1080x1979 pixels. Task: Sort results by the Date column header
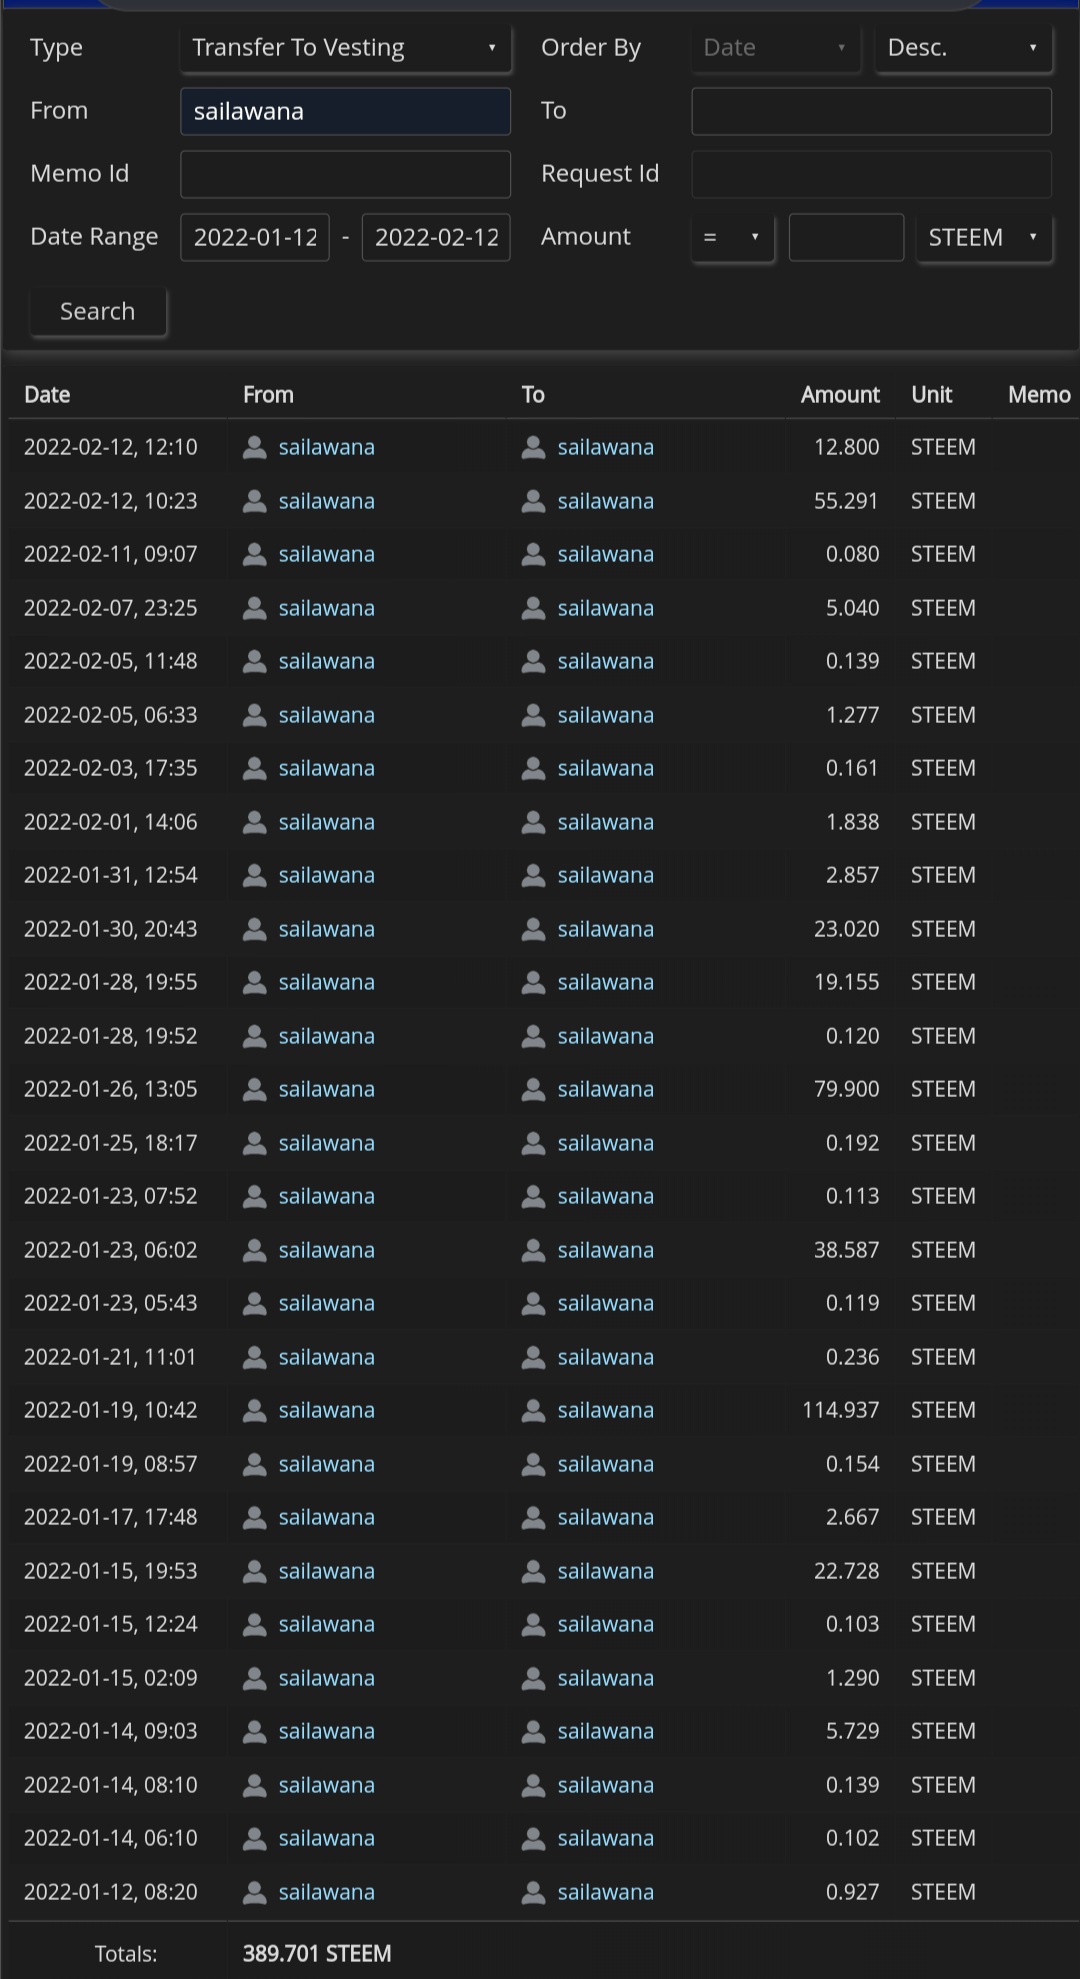pos(47,395)
